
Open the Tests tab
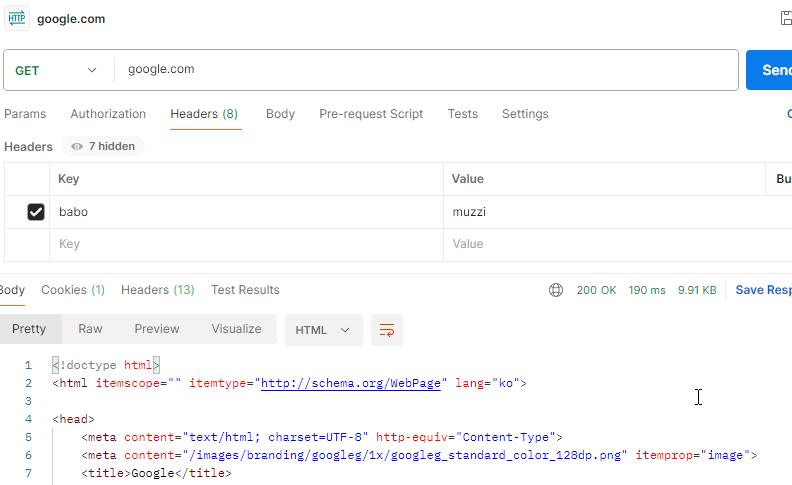pos(463,114)
